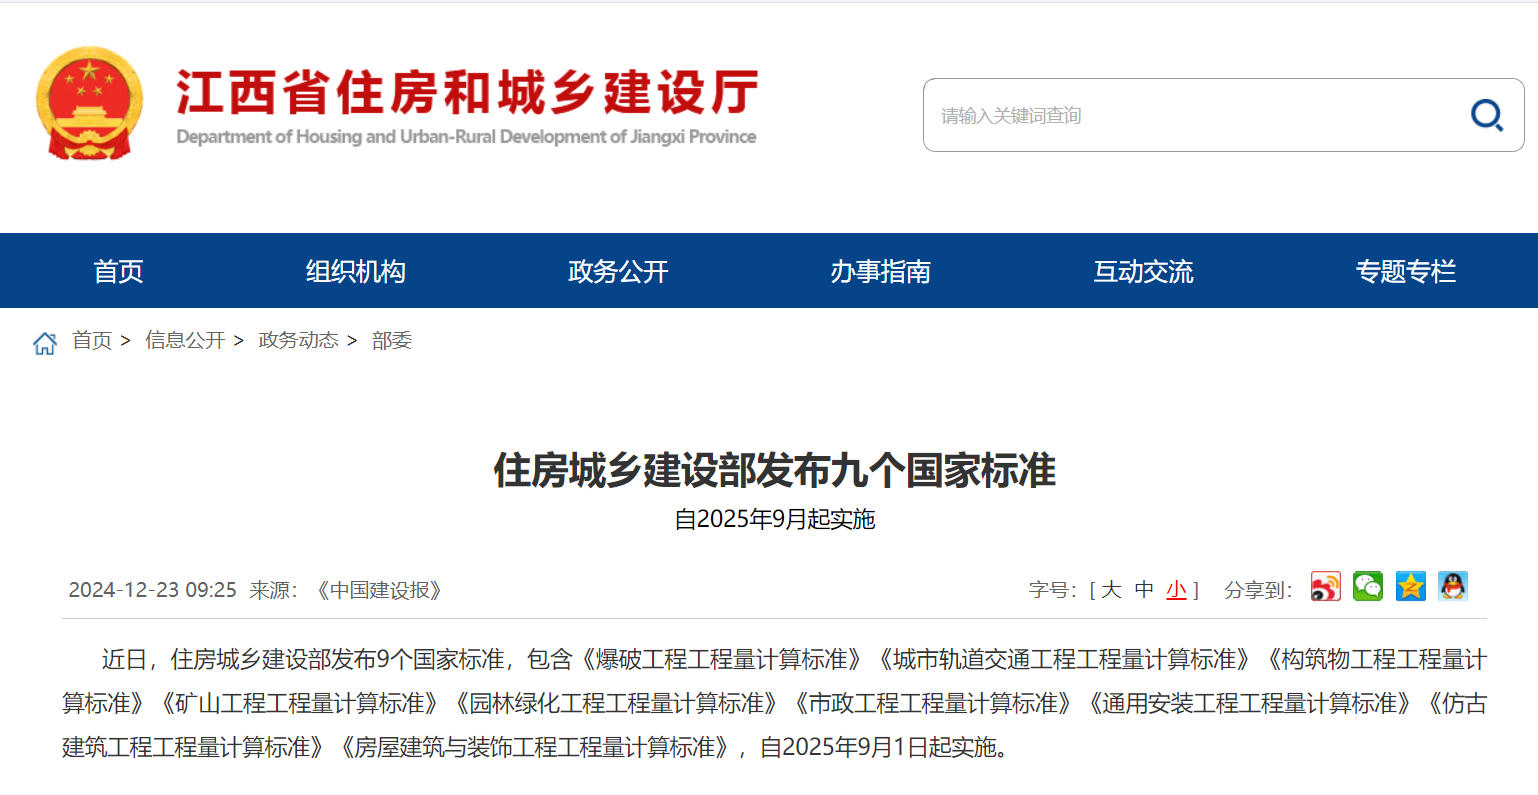Share article to Weibo
The height and width of the screenshot is (795, 1538).
click(x=1326, y=587)
